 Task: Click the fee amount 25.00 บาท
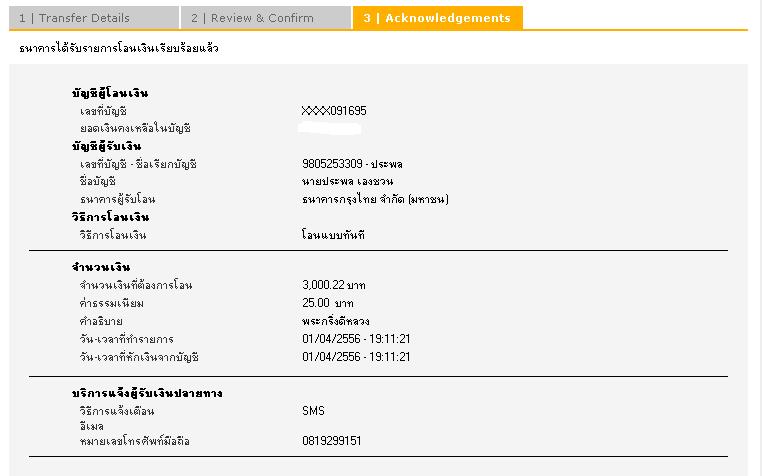click(x=327, y=304)
